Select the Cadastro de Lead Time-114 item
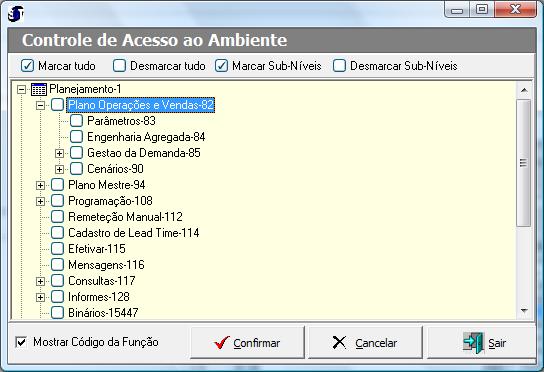Image resolution: width=544 pixels, height=372 pixels. (134, 233)
